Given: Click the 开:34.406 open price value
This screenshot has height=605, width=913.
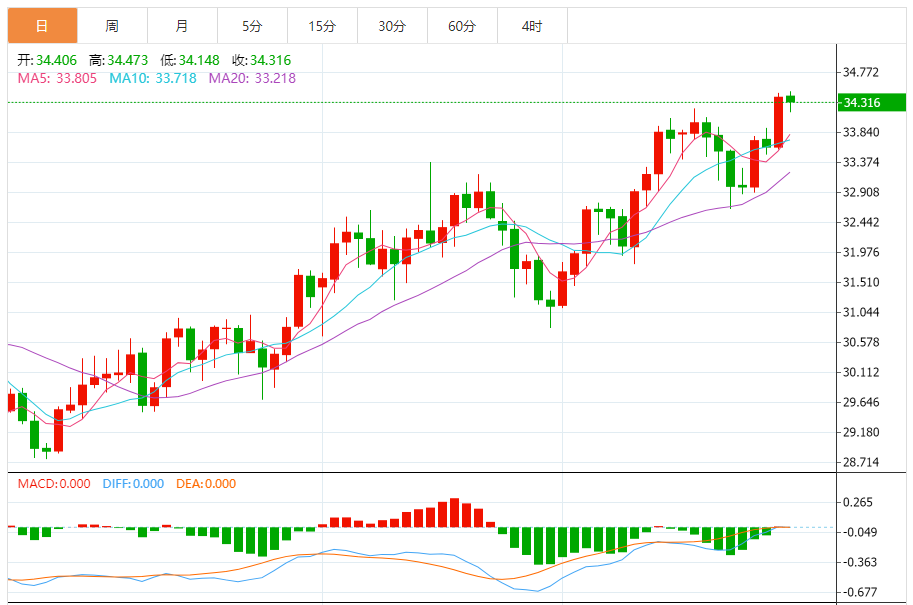Looking at the screenshot, I should pyautogui.click(x=47, y=60).
